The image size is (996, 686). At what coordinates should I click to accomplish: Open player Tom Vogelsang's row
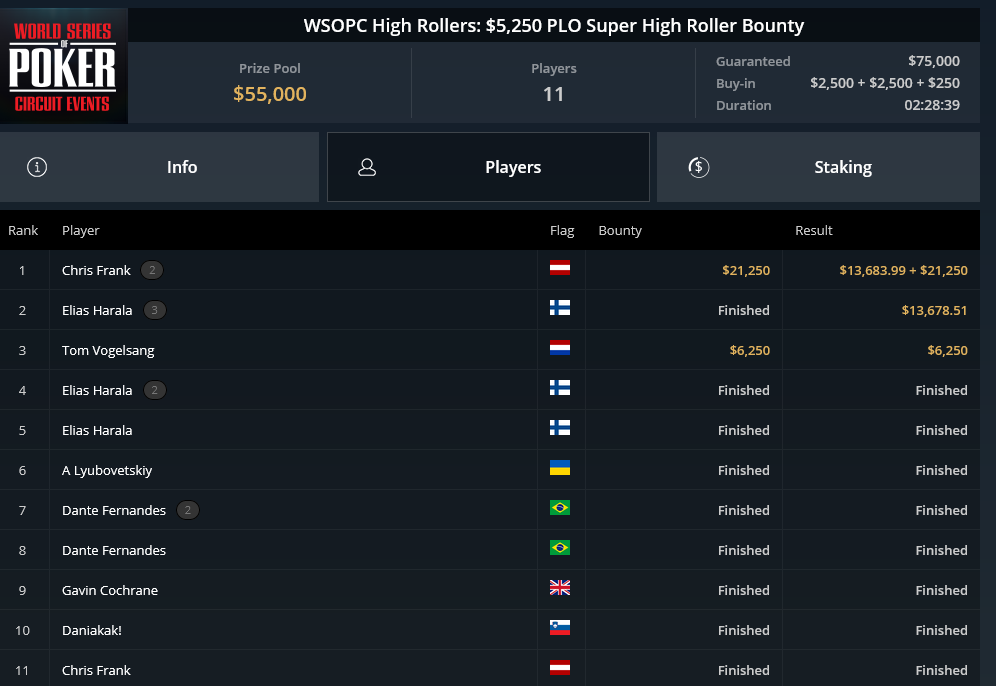pyautogui.click(x=490, y=350)
